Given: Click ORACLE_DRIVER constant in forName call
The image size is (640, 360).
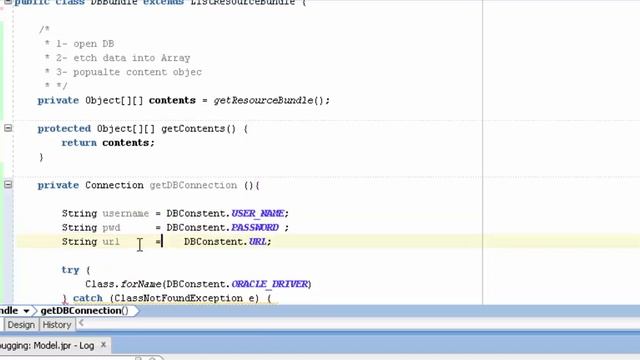Looking at the screenshot, I should click(x=269, y=284).
